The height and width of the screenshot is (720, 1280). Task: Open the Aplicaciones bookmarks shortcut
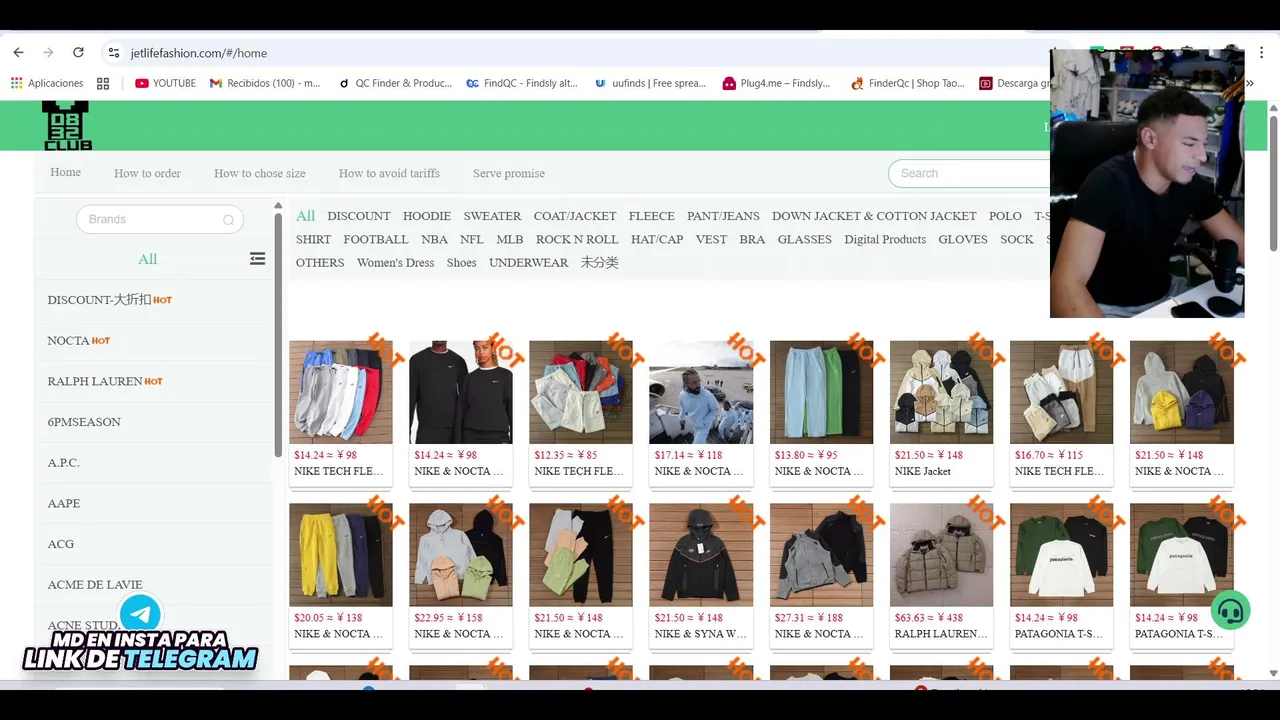pos(47,83)
